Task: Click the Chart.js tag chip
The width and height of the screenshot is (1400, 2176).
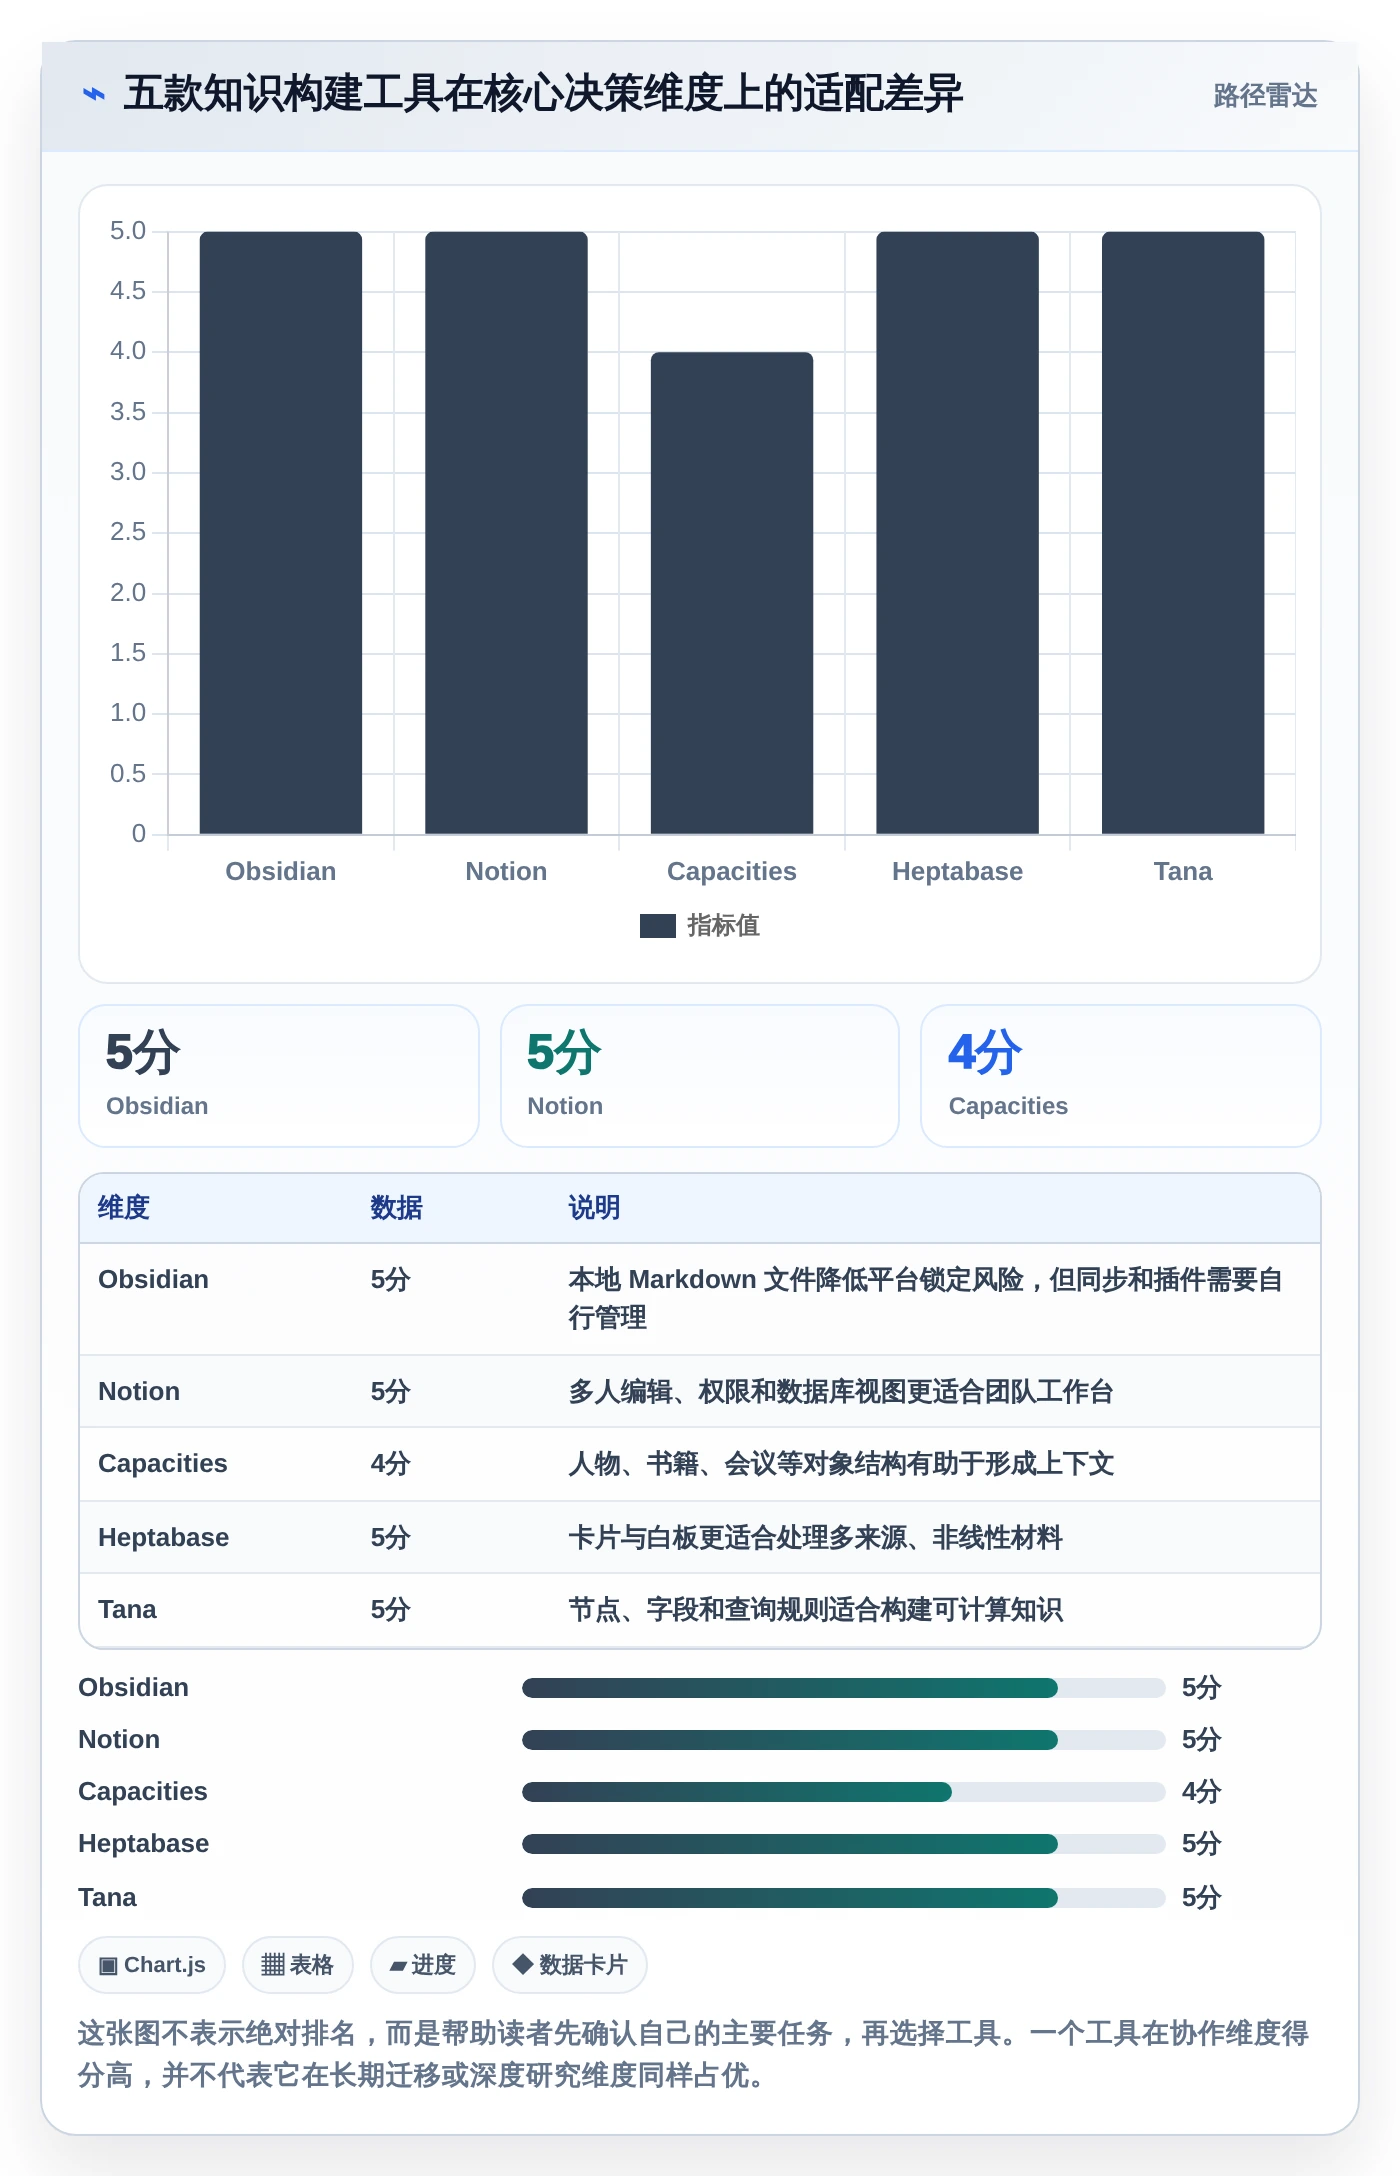Action: 152,1965
